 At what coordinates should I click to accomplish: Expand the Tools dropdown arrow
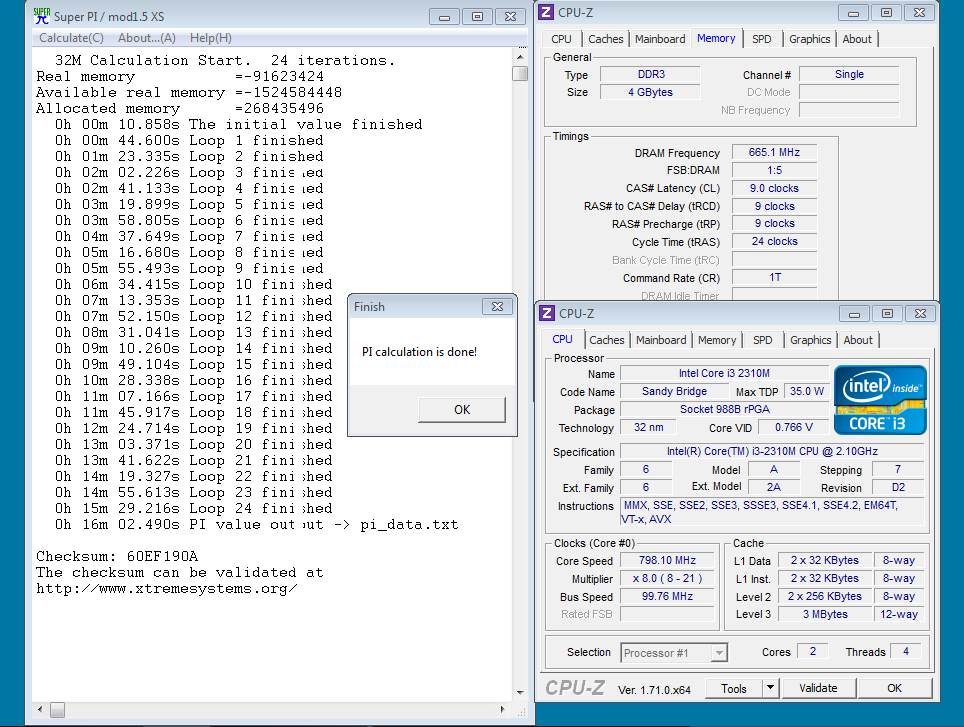[770, 688]
